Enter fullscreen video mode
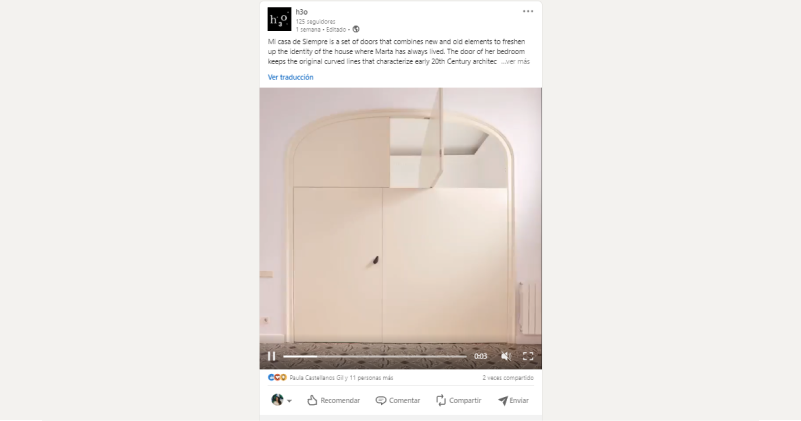This screenshot has height=421, width=801. [528, 356]
